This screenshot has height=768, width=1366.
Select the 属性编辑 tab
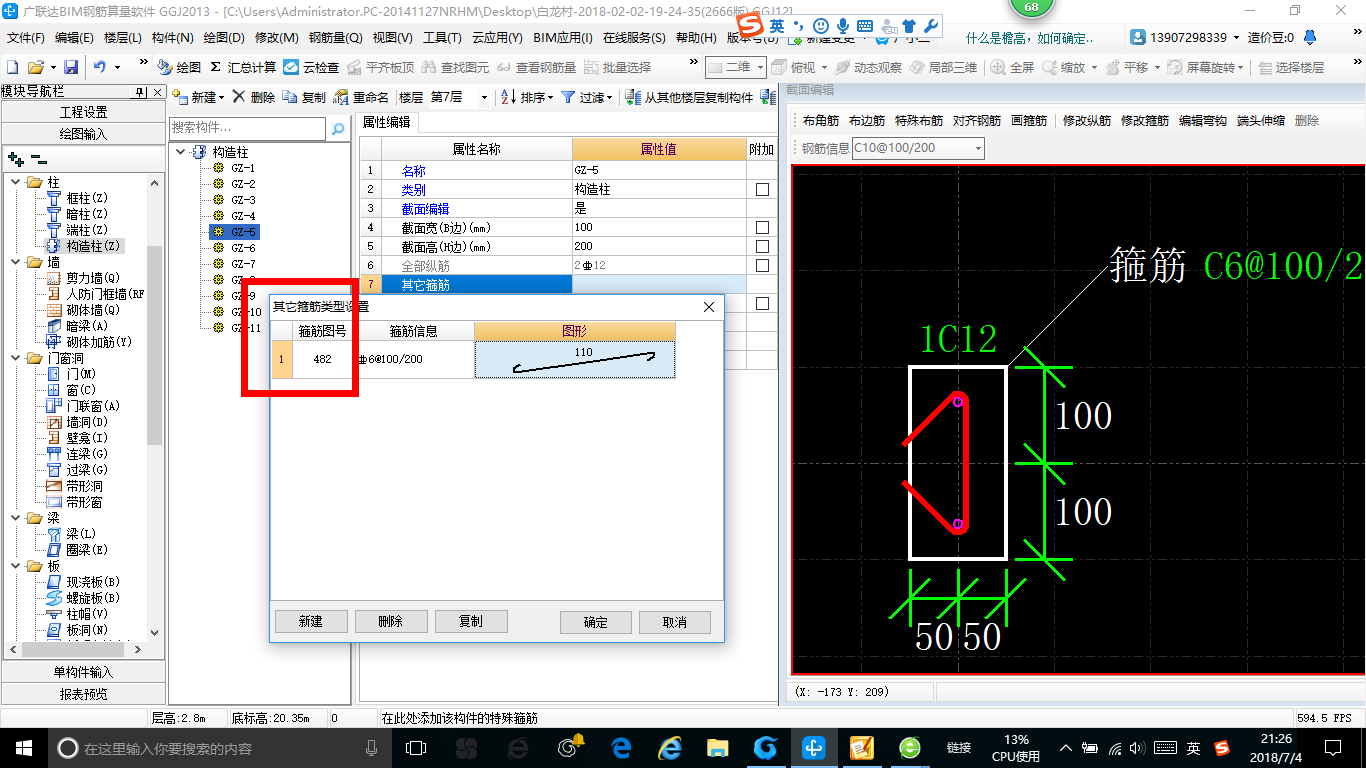coord(386,122)
